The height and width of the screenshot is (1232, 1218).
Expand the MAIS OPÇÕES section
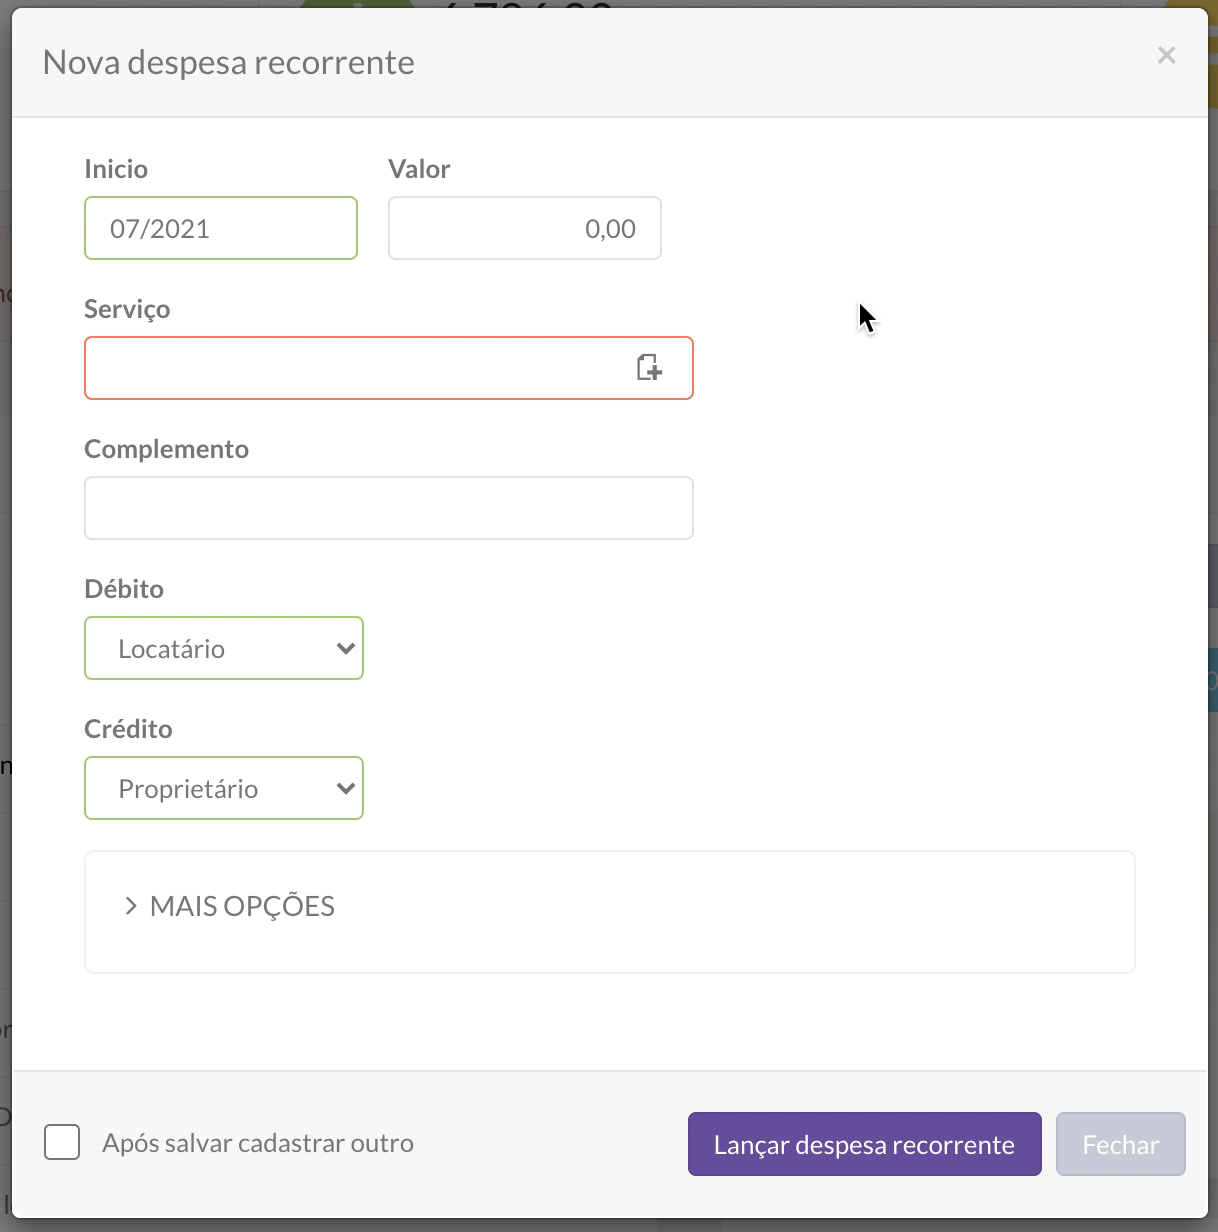tap(242, 906)
